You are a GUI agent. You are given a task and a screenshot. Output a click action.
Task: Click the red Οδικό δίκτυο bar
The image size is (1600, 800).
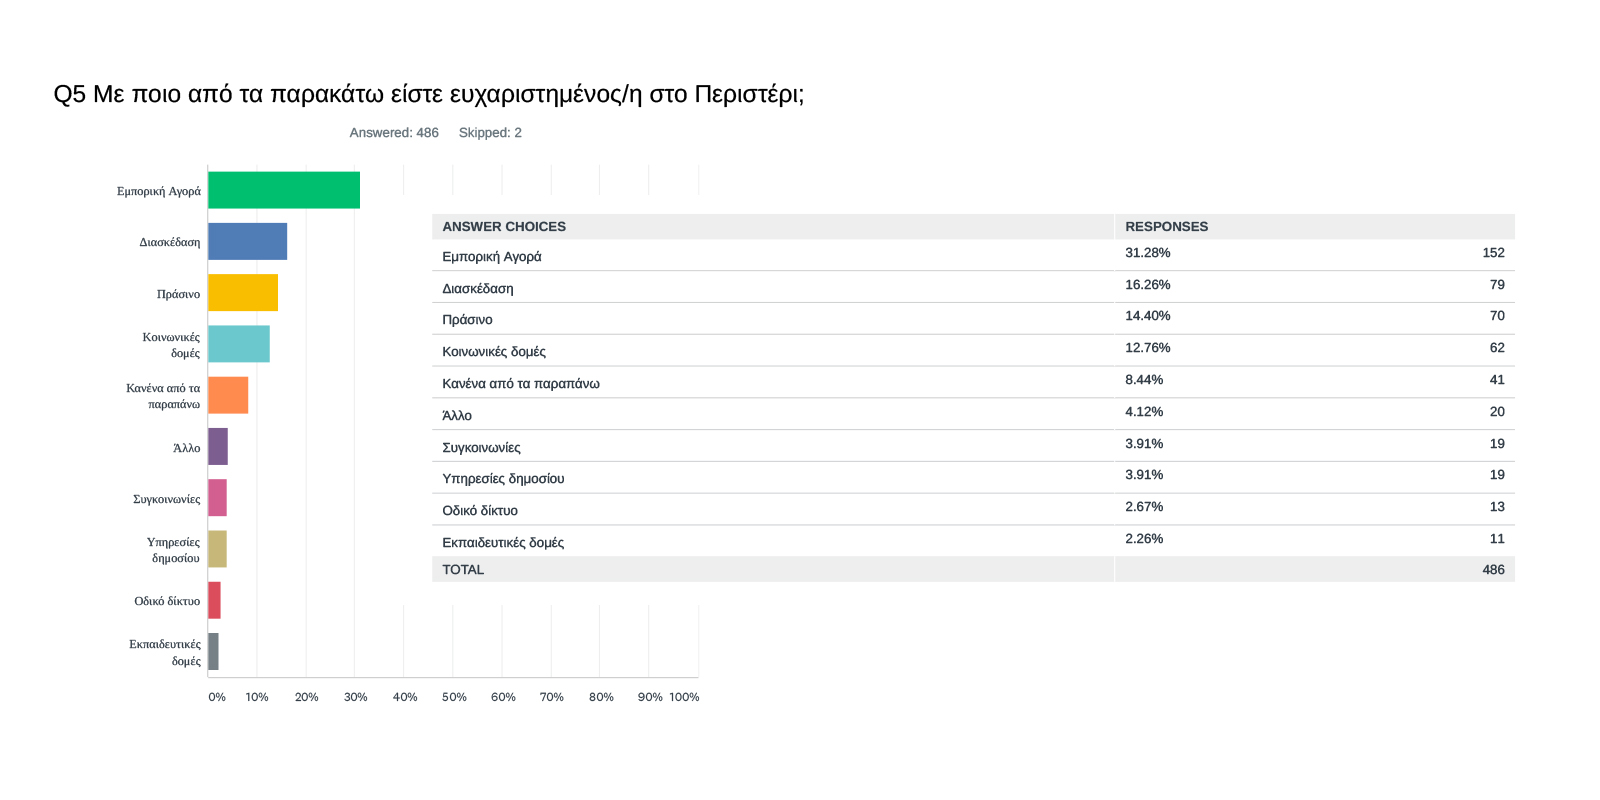pos(214,600)
